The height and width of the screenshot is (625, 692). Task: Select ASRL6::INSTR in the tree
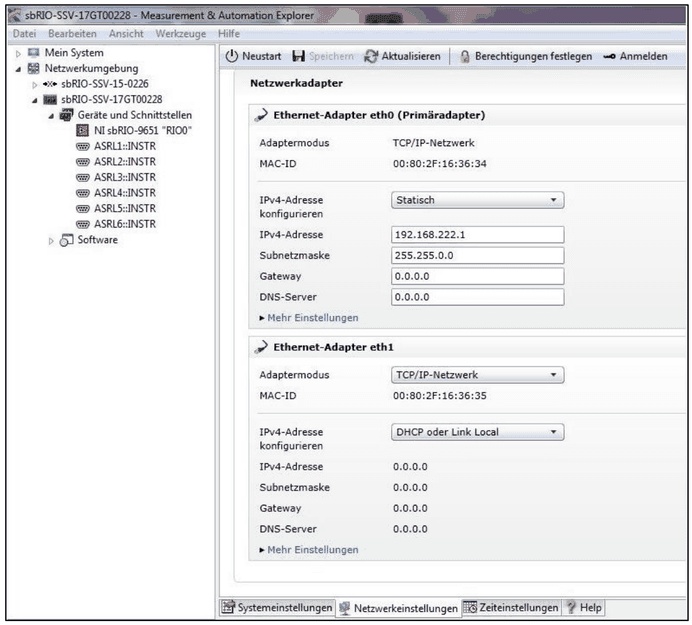coord(125,224)
